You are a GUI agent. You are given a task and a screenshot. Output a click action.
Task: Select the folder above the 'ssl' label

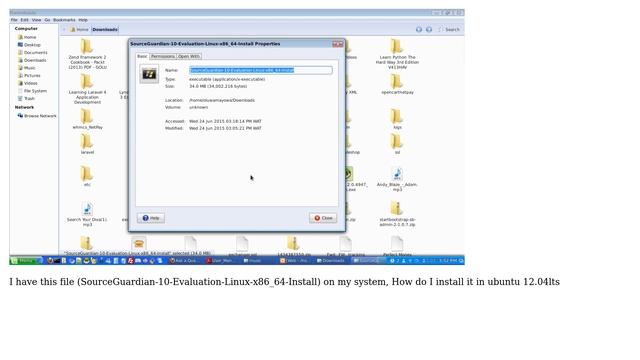click(x=396, y=142)
